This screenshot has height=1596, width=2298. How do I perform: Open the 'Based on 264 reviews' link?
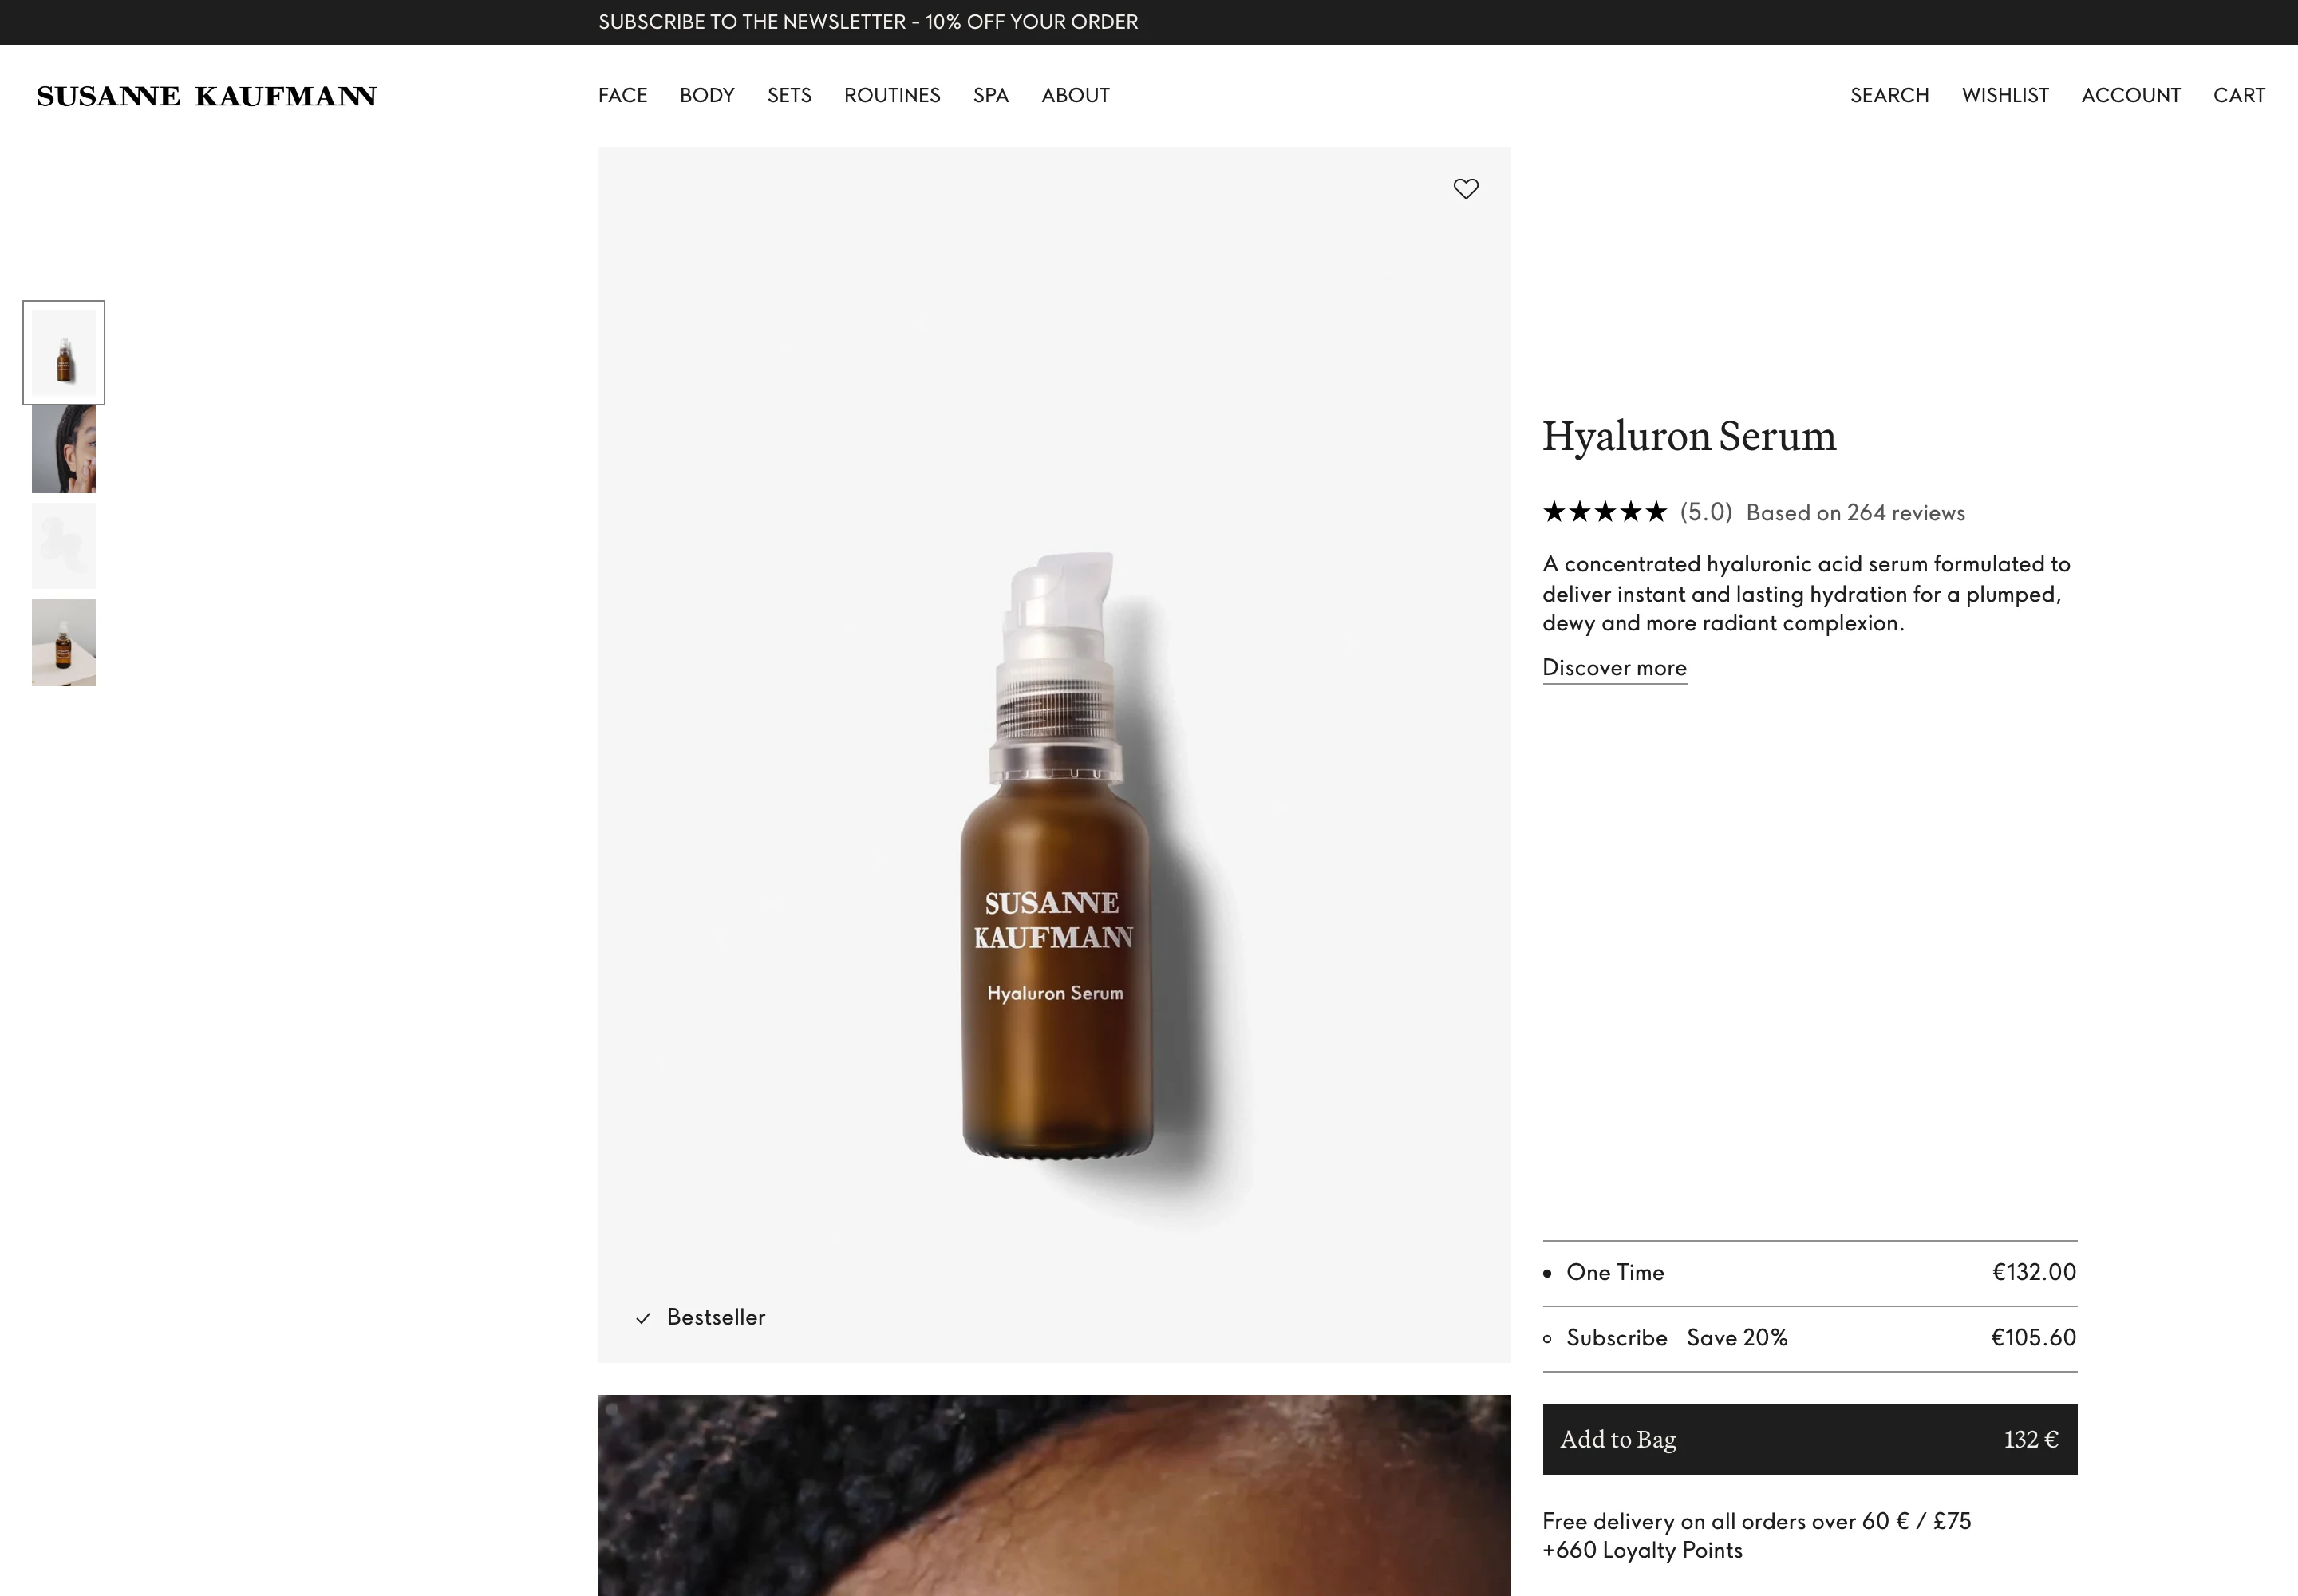[1855, 513]
